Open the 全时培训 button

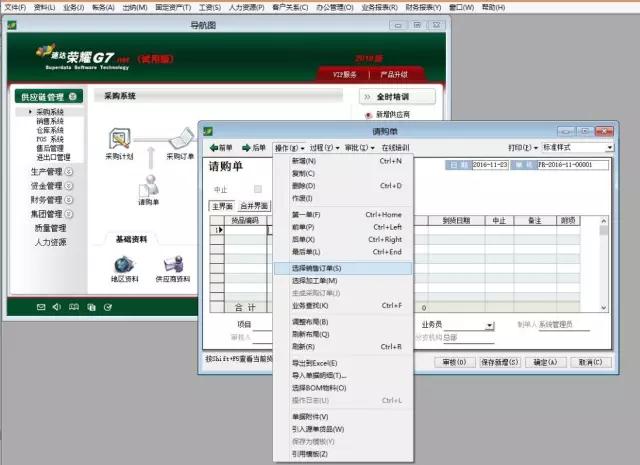pyautogui.click(x=397, y=97)
